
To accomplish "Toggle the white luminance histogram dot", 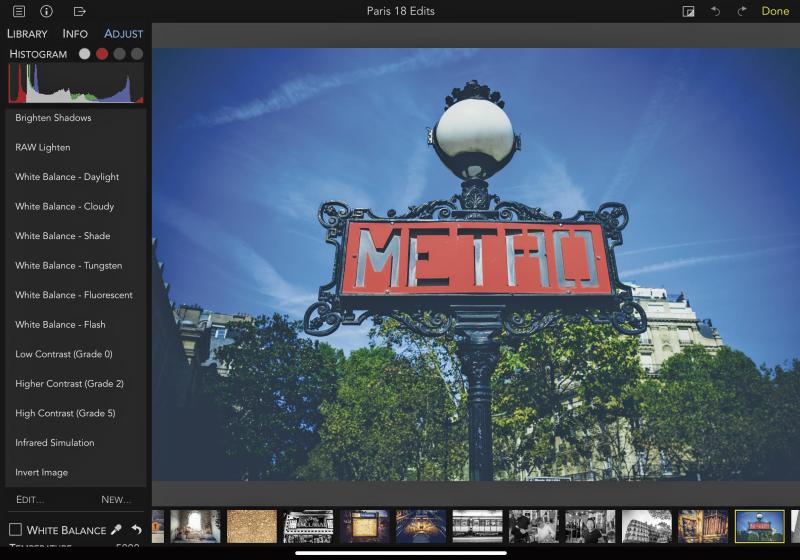I will coord(85,54).
